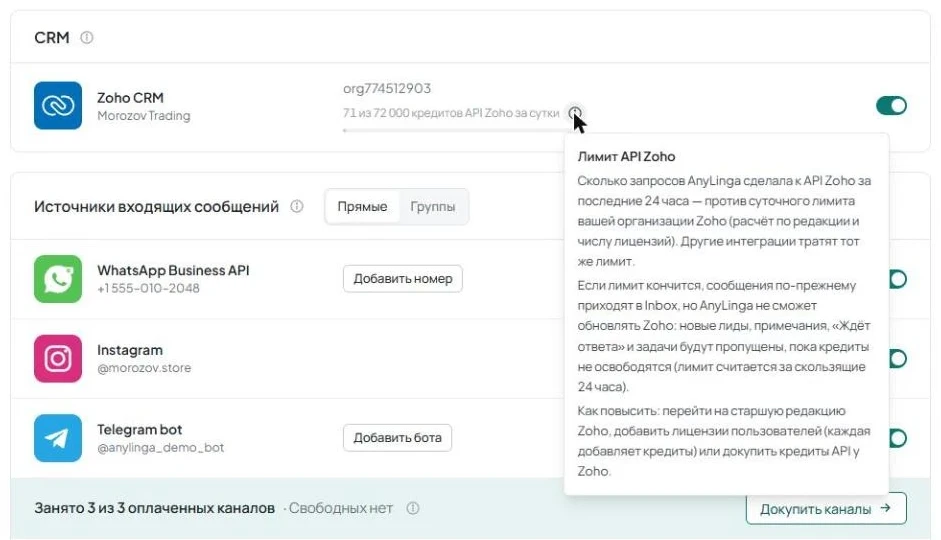
Task: Click the Instagram name label
Action: (x=130, y=350)
